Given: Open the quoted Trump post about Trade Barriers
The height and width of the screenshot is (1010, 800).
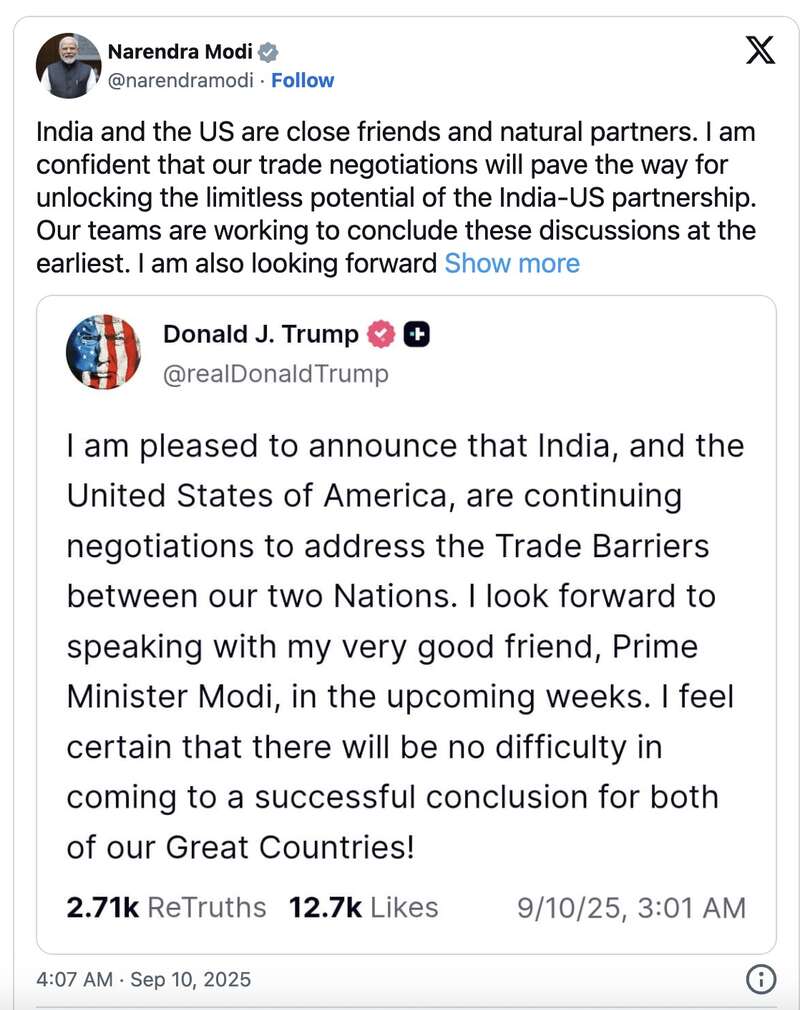Looking at the screenshot, I should point(405,645).
